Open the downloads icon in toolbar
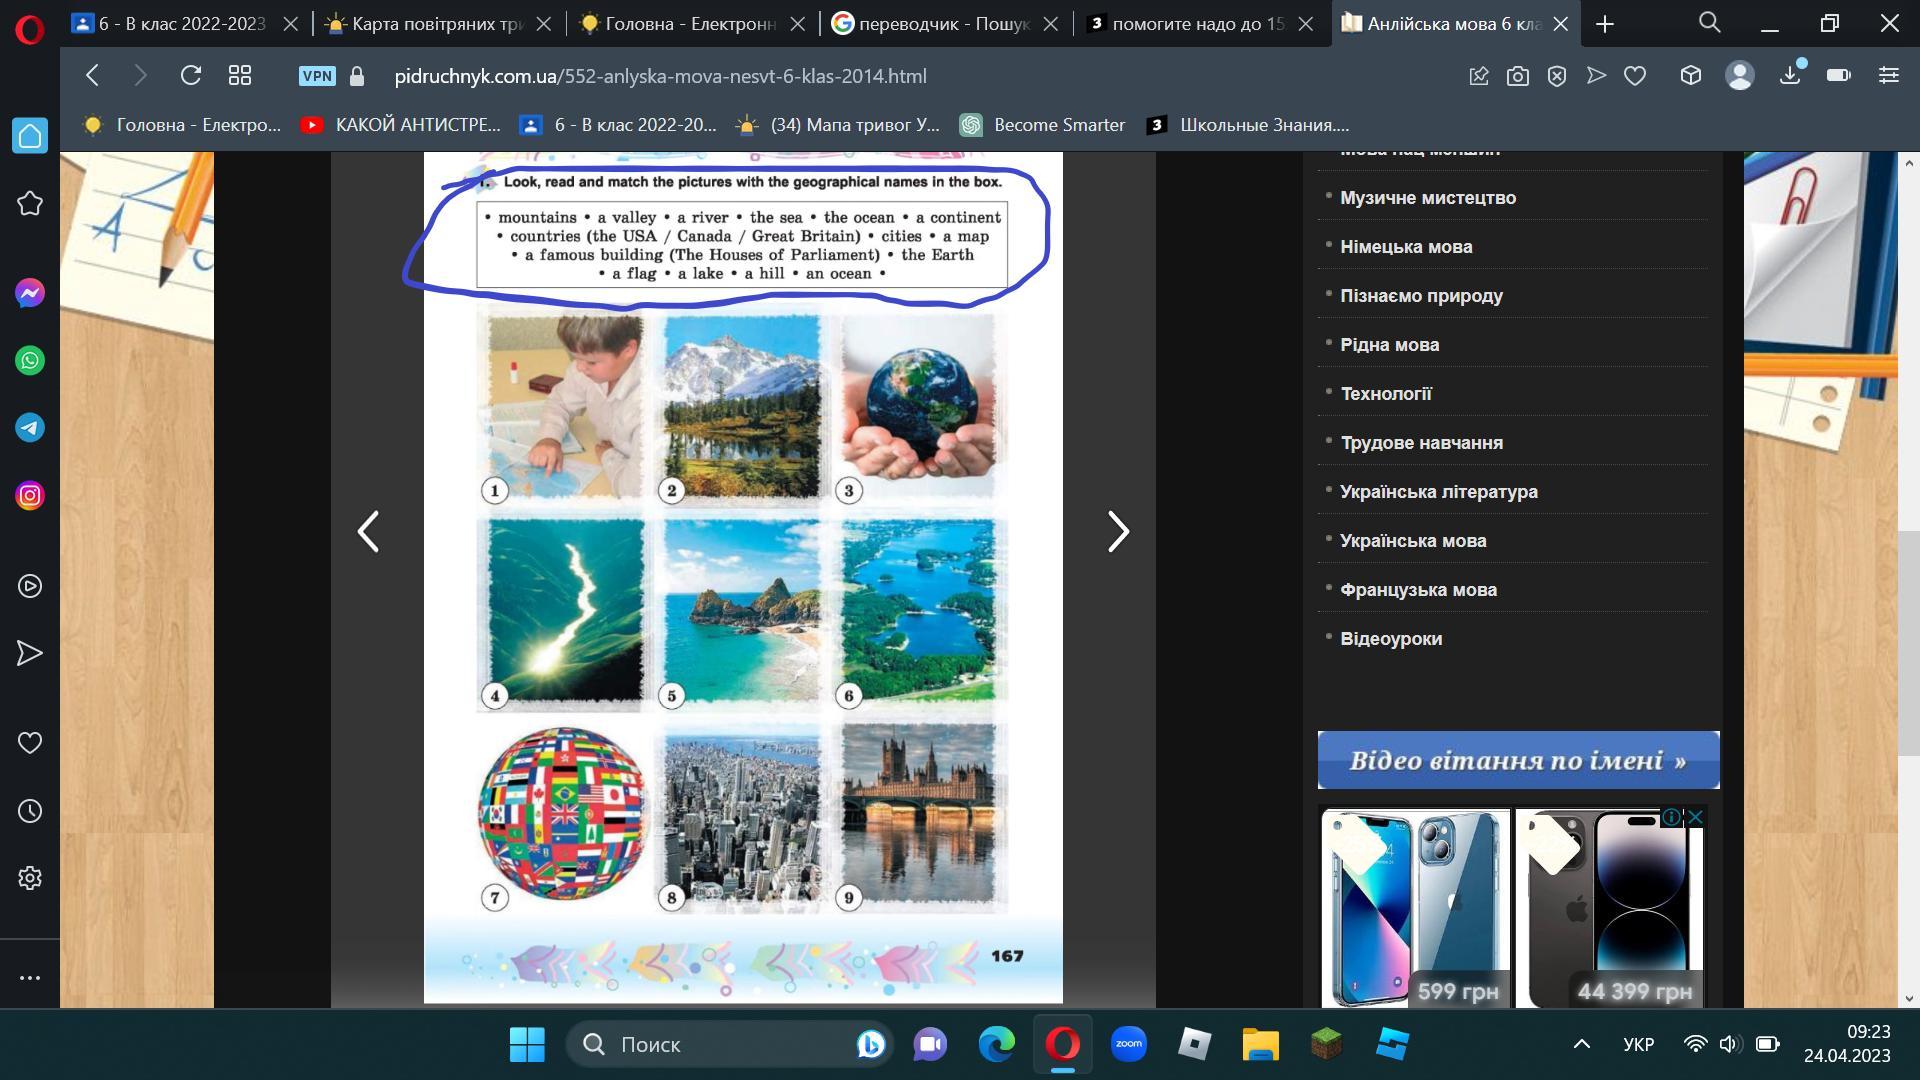 click(1790, 76)
